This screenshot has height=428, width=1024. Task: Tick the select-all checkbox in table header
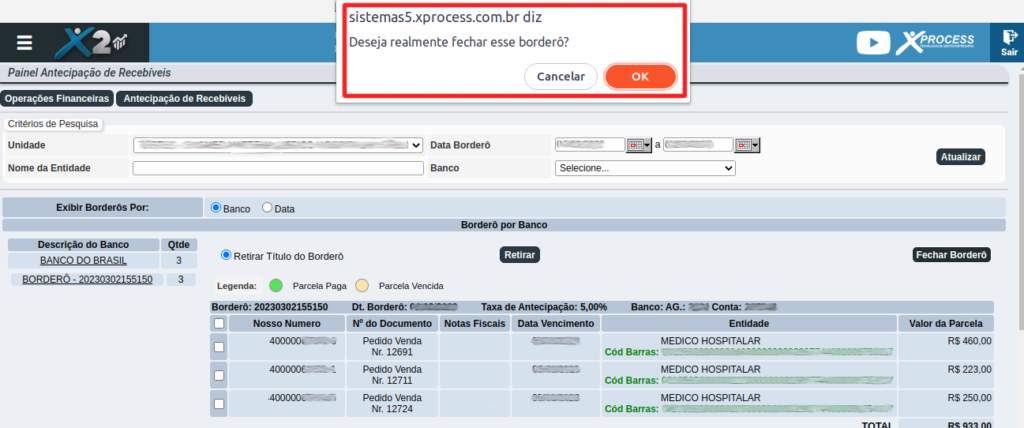pyautogui.click(x=219, y=324)
